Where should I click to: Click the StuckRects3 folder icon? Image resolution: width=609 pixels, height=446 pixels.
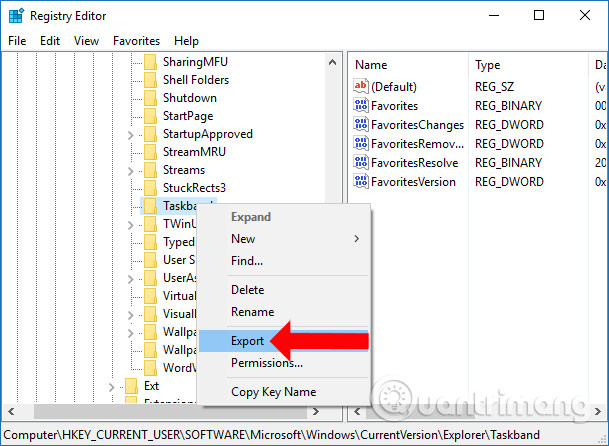(x=150, y=188)
